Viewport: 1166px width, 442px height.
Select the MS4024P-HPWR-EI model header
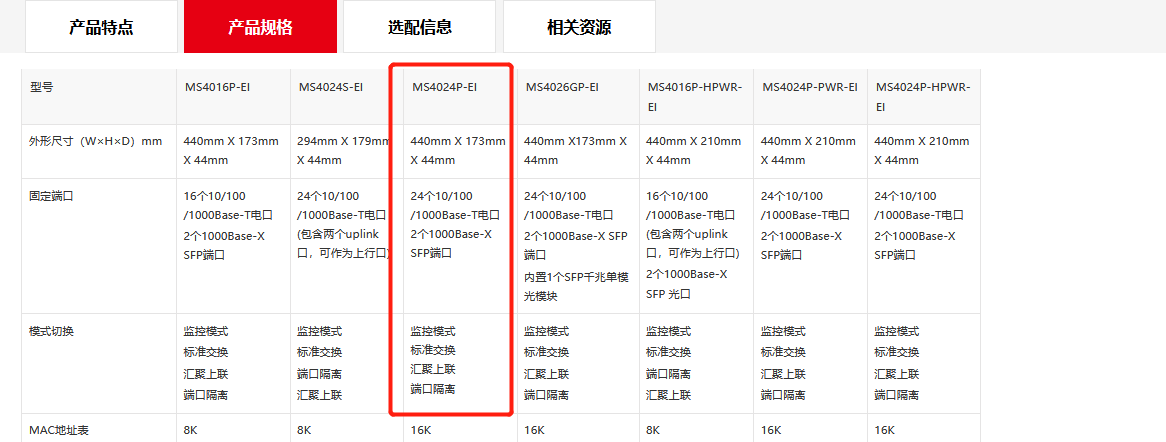(x=923, y=97)
